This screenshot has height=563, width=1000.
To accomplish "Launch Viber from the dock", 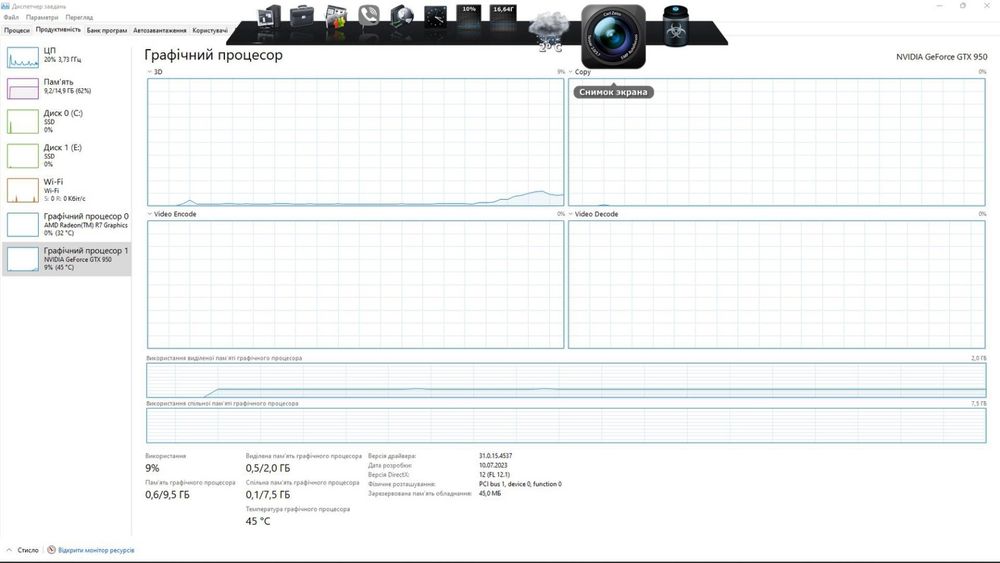I will pos(369,16).
